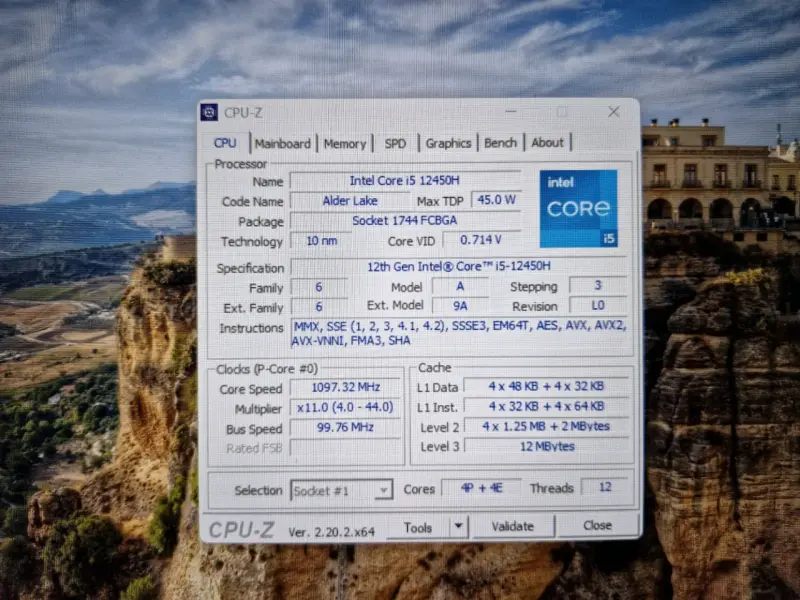This screenshot has width=800, height=600.
Task: Open the Memory tab
Action: pyautogui.click(x=345, y=143)
